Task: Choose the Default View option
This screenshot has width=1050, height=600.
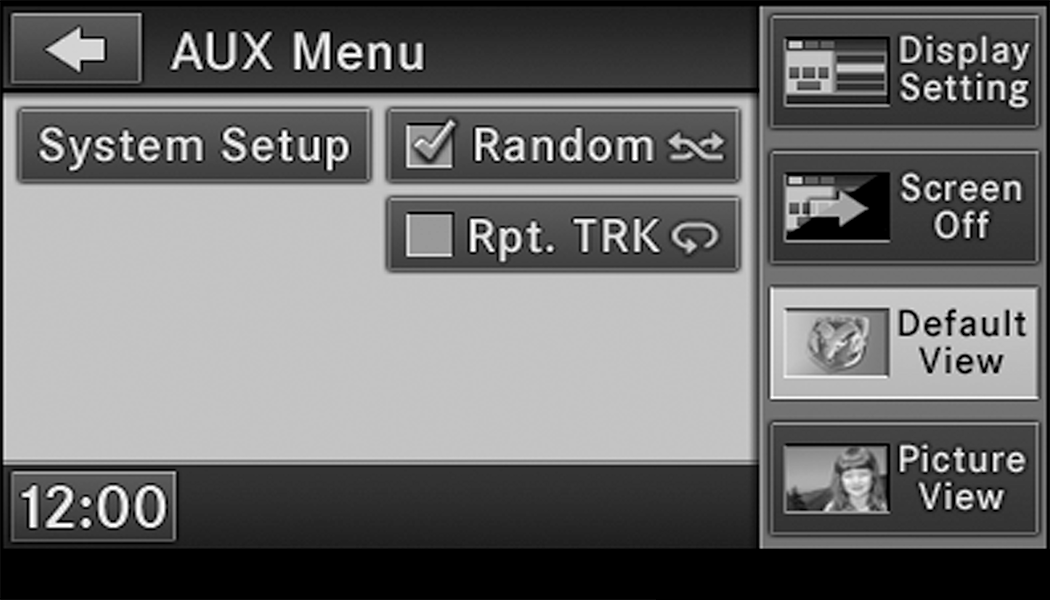Action: 904,343
